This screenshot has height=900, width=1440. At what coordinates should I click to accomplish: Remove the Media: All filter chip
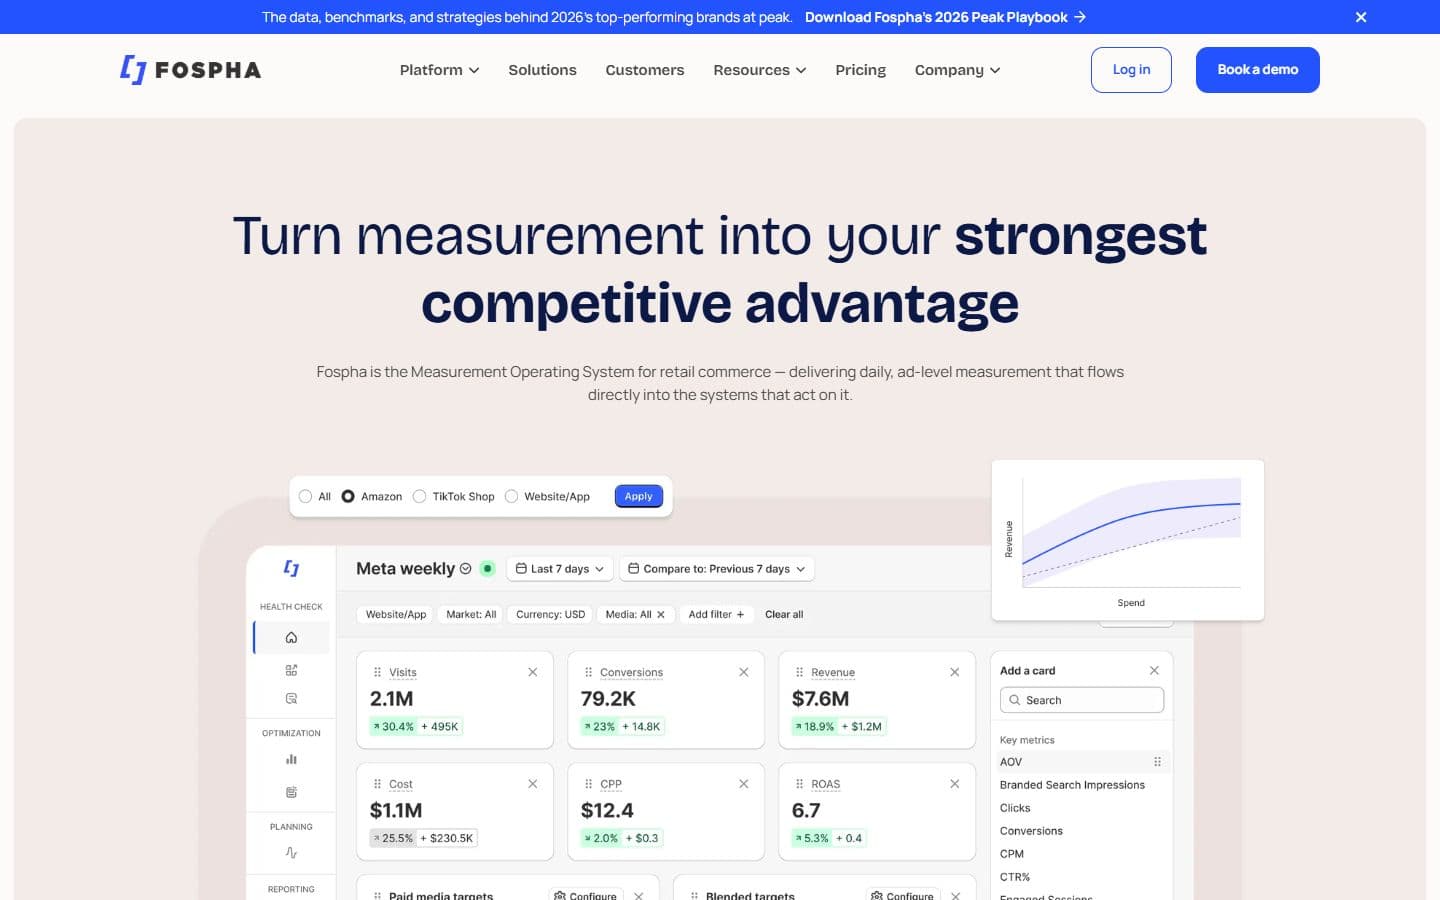pyautogui.click(x=661, y=615)
